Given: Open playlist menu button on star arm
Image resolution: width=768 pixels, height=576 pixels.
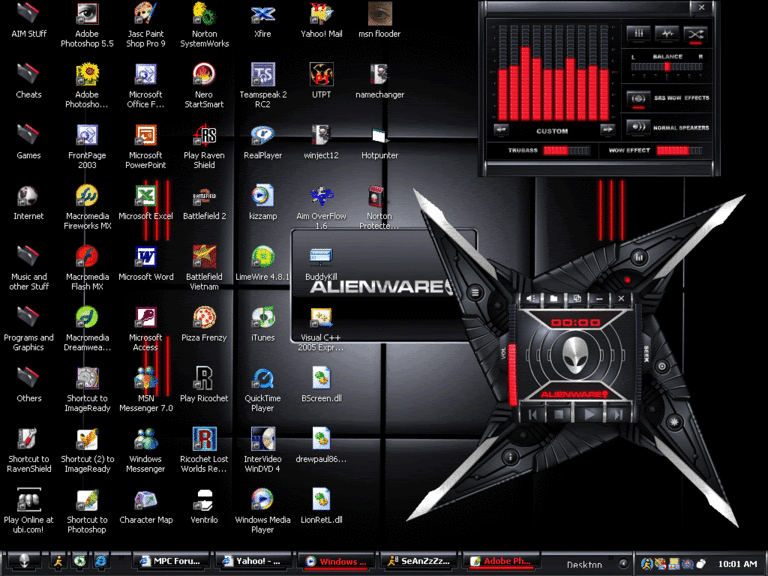Looking at the screenshot, I should [475, 292].
